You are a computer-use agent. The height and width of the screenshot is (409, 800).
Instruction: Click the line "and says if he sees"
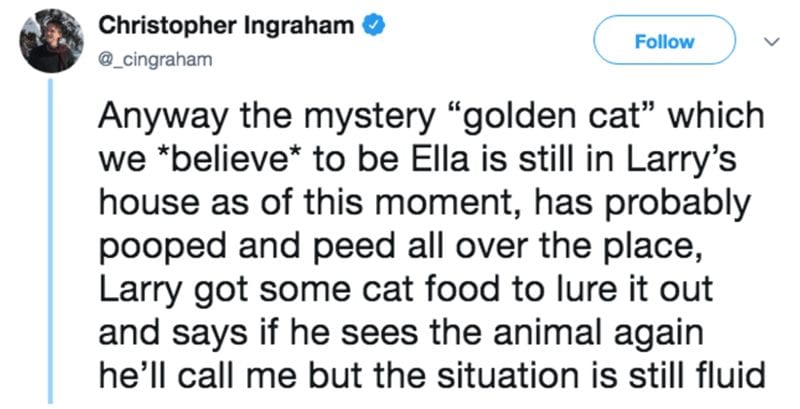pyautogui.click(x=401, y=335)
